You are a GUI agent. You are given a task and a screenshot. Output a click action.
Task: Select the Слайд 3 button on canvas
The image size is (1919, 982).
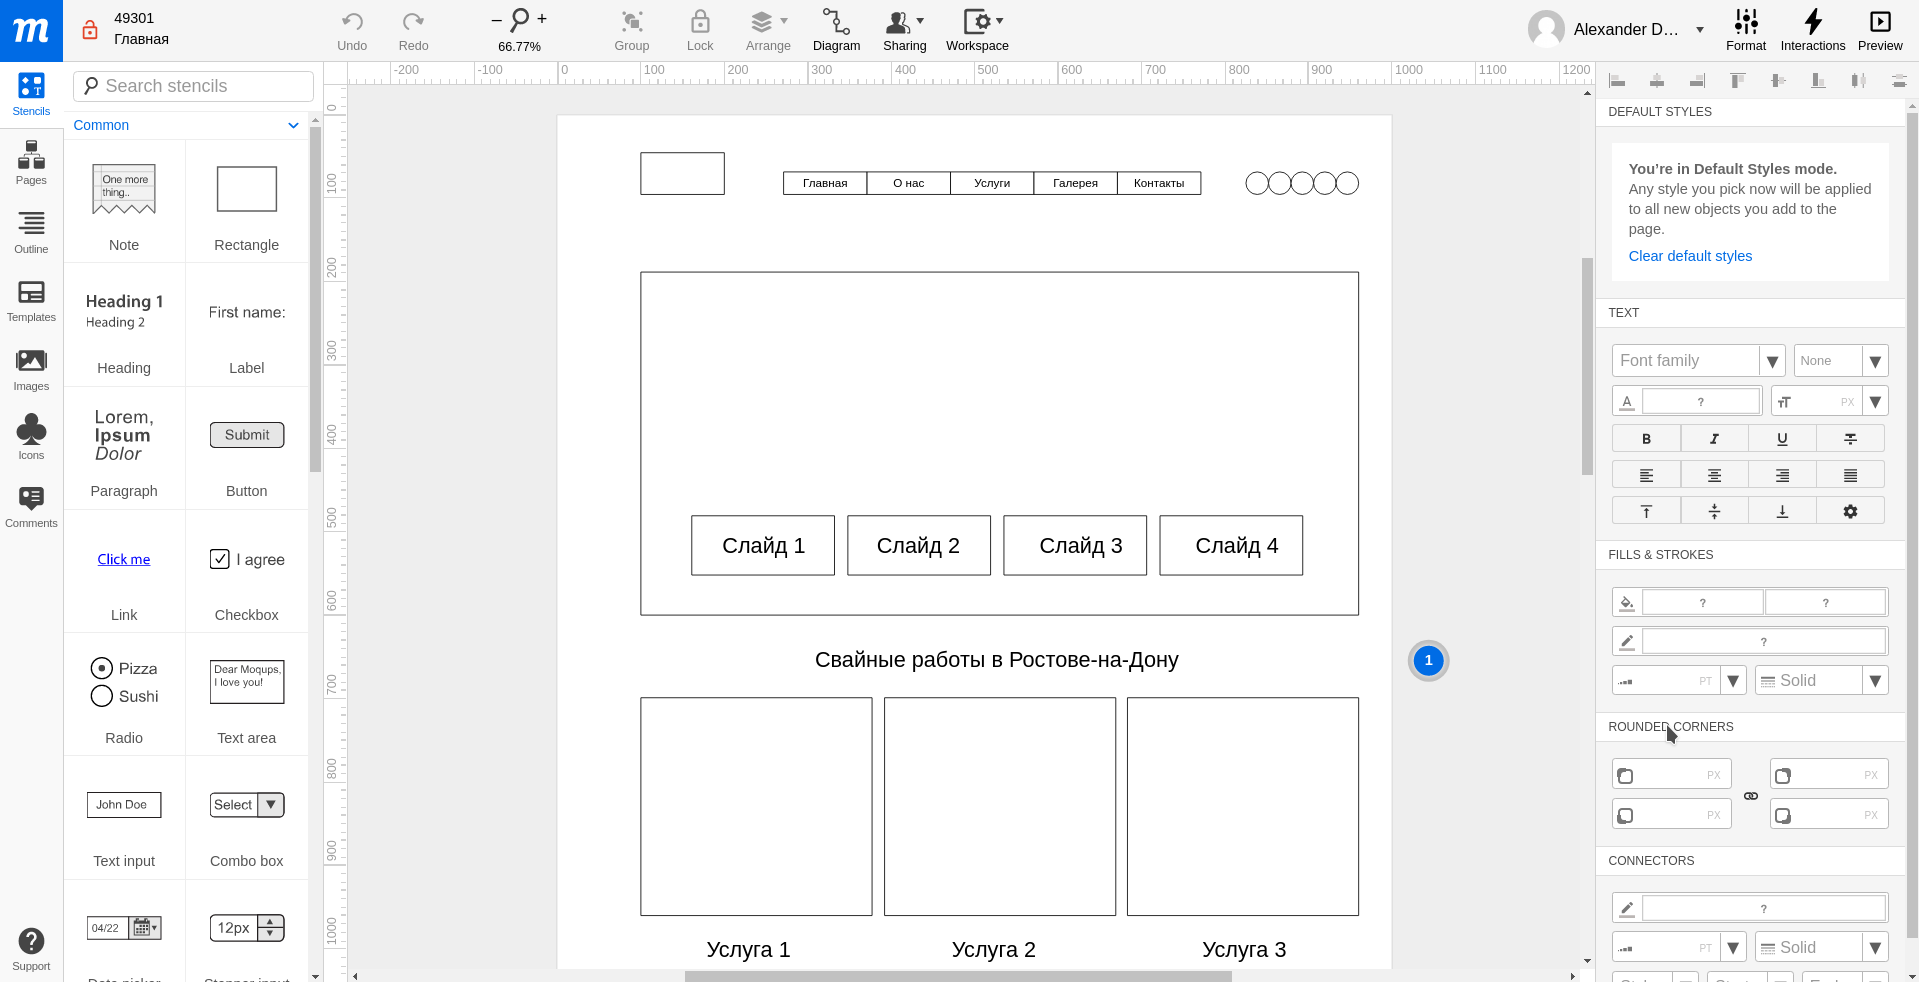point(1075,545)
